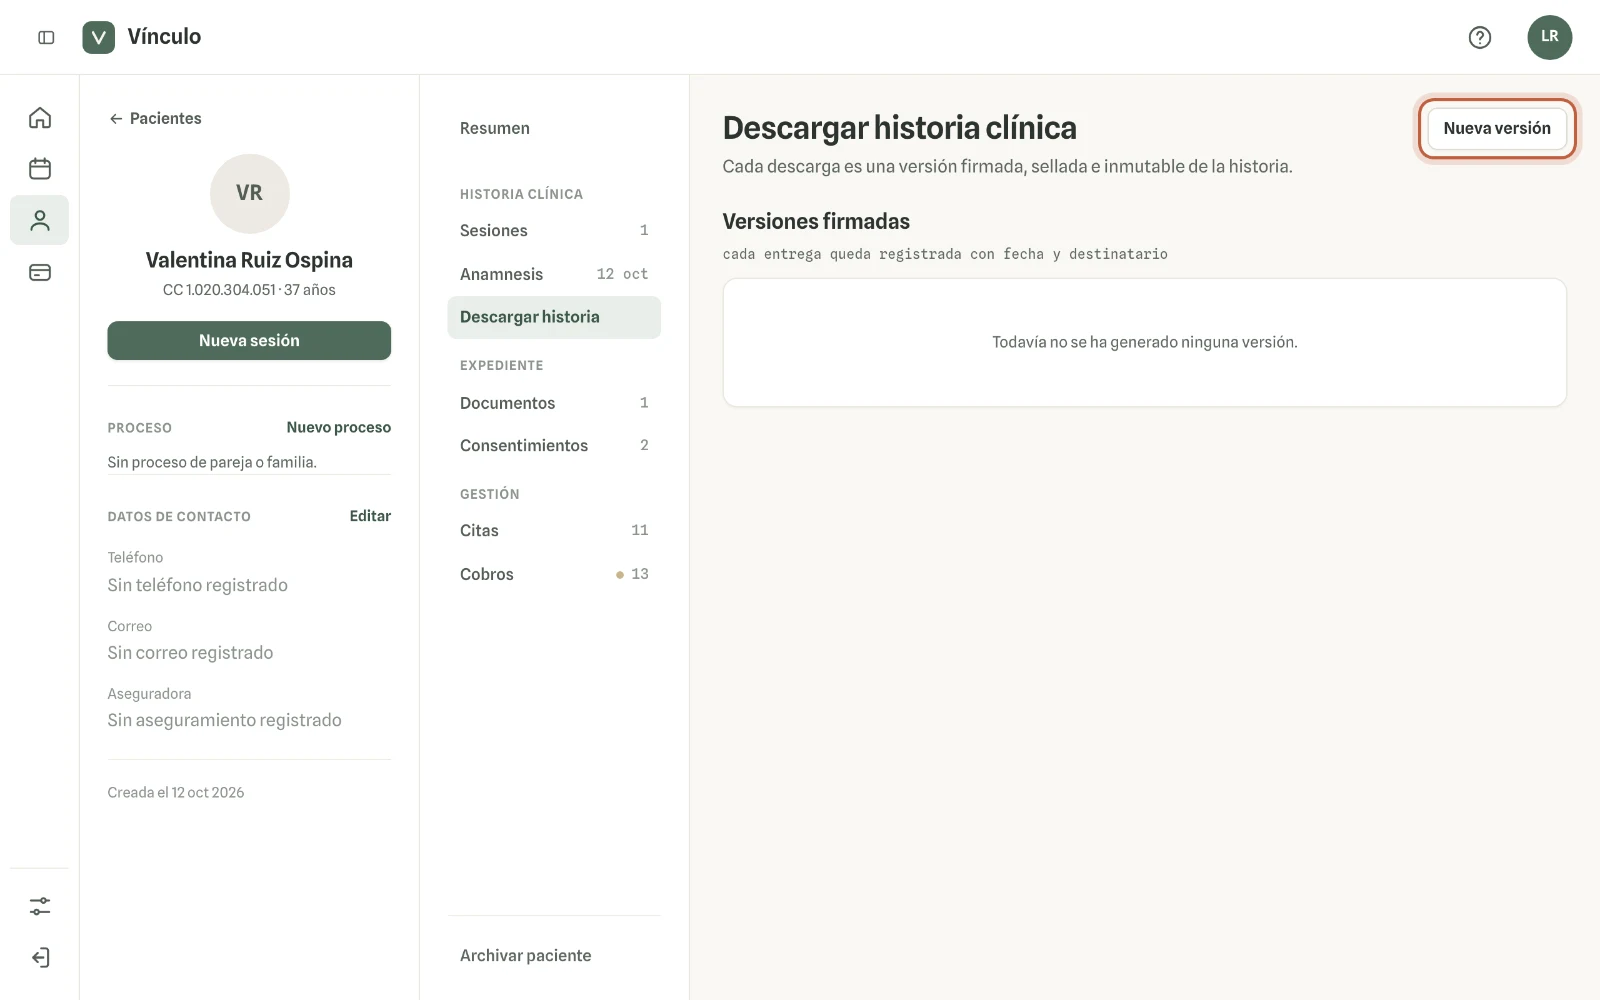This screenshot has width=1600, height=1000.
Task: Click the Vínculo logo icon
Action: (x=98, y=37)
